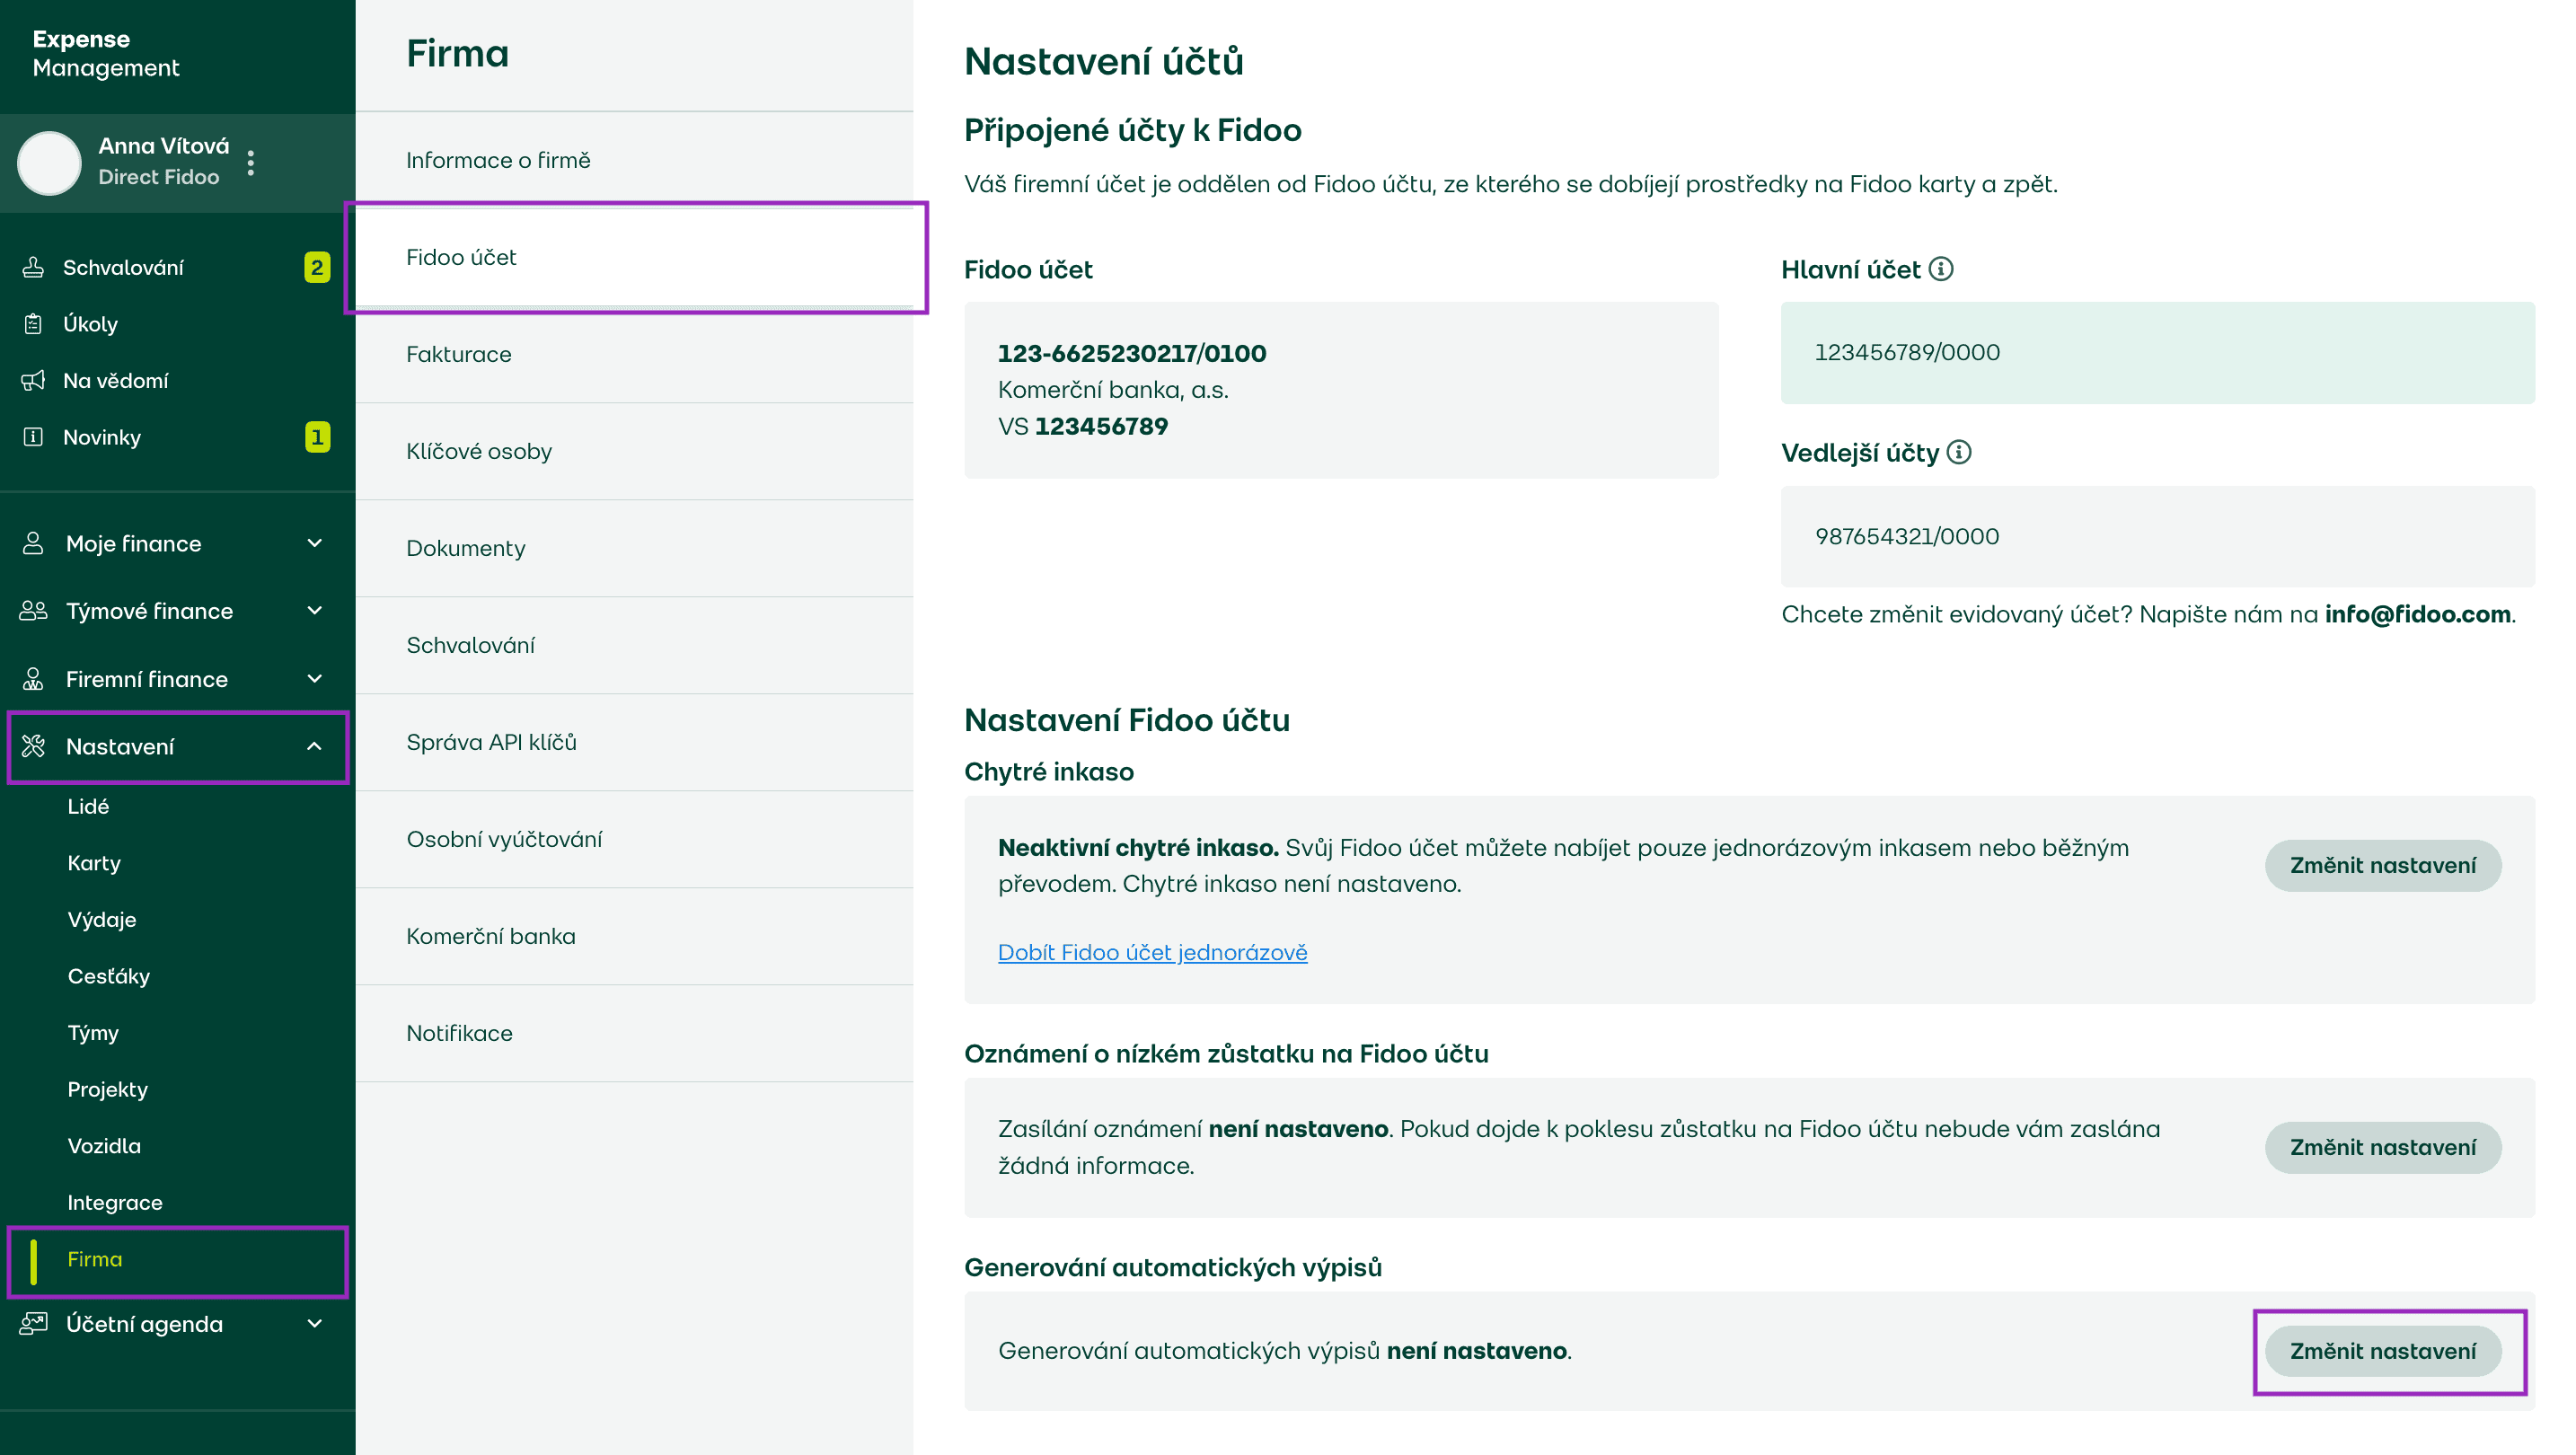Click the Novinky info icon
Viewport: 2576px width, 1455px height.
point(33,437)
